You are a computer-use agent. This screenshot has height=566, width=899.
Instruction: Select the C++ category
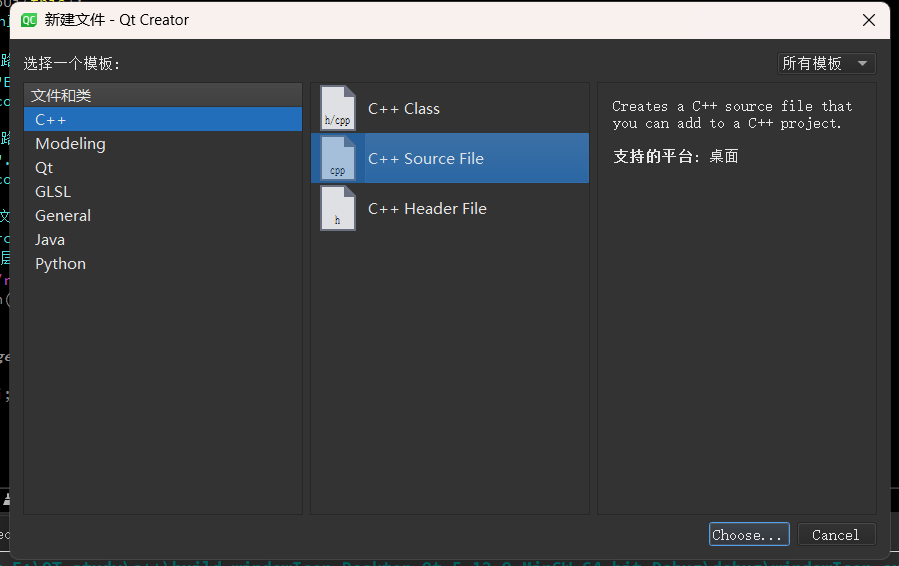(x=163, y=119)
